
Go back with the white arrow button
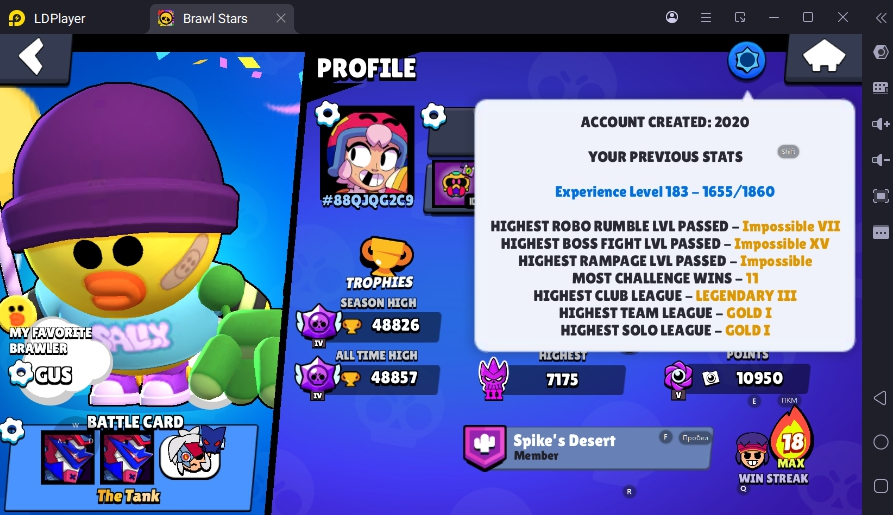[x=32, y=56]
